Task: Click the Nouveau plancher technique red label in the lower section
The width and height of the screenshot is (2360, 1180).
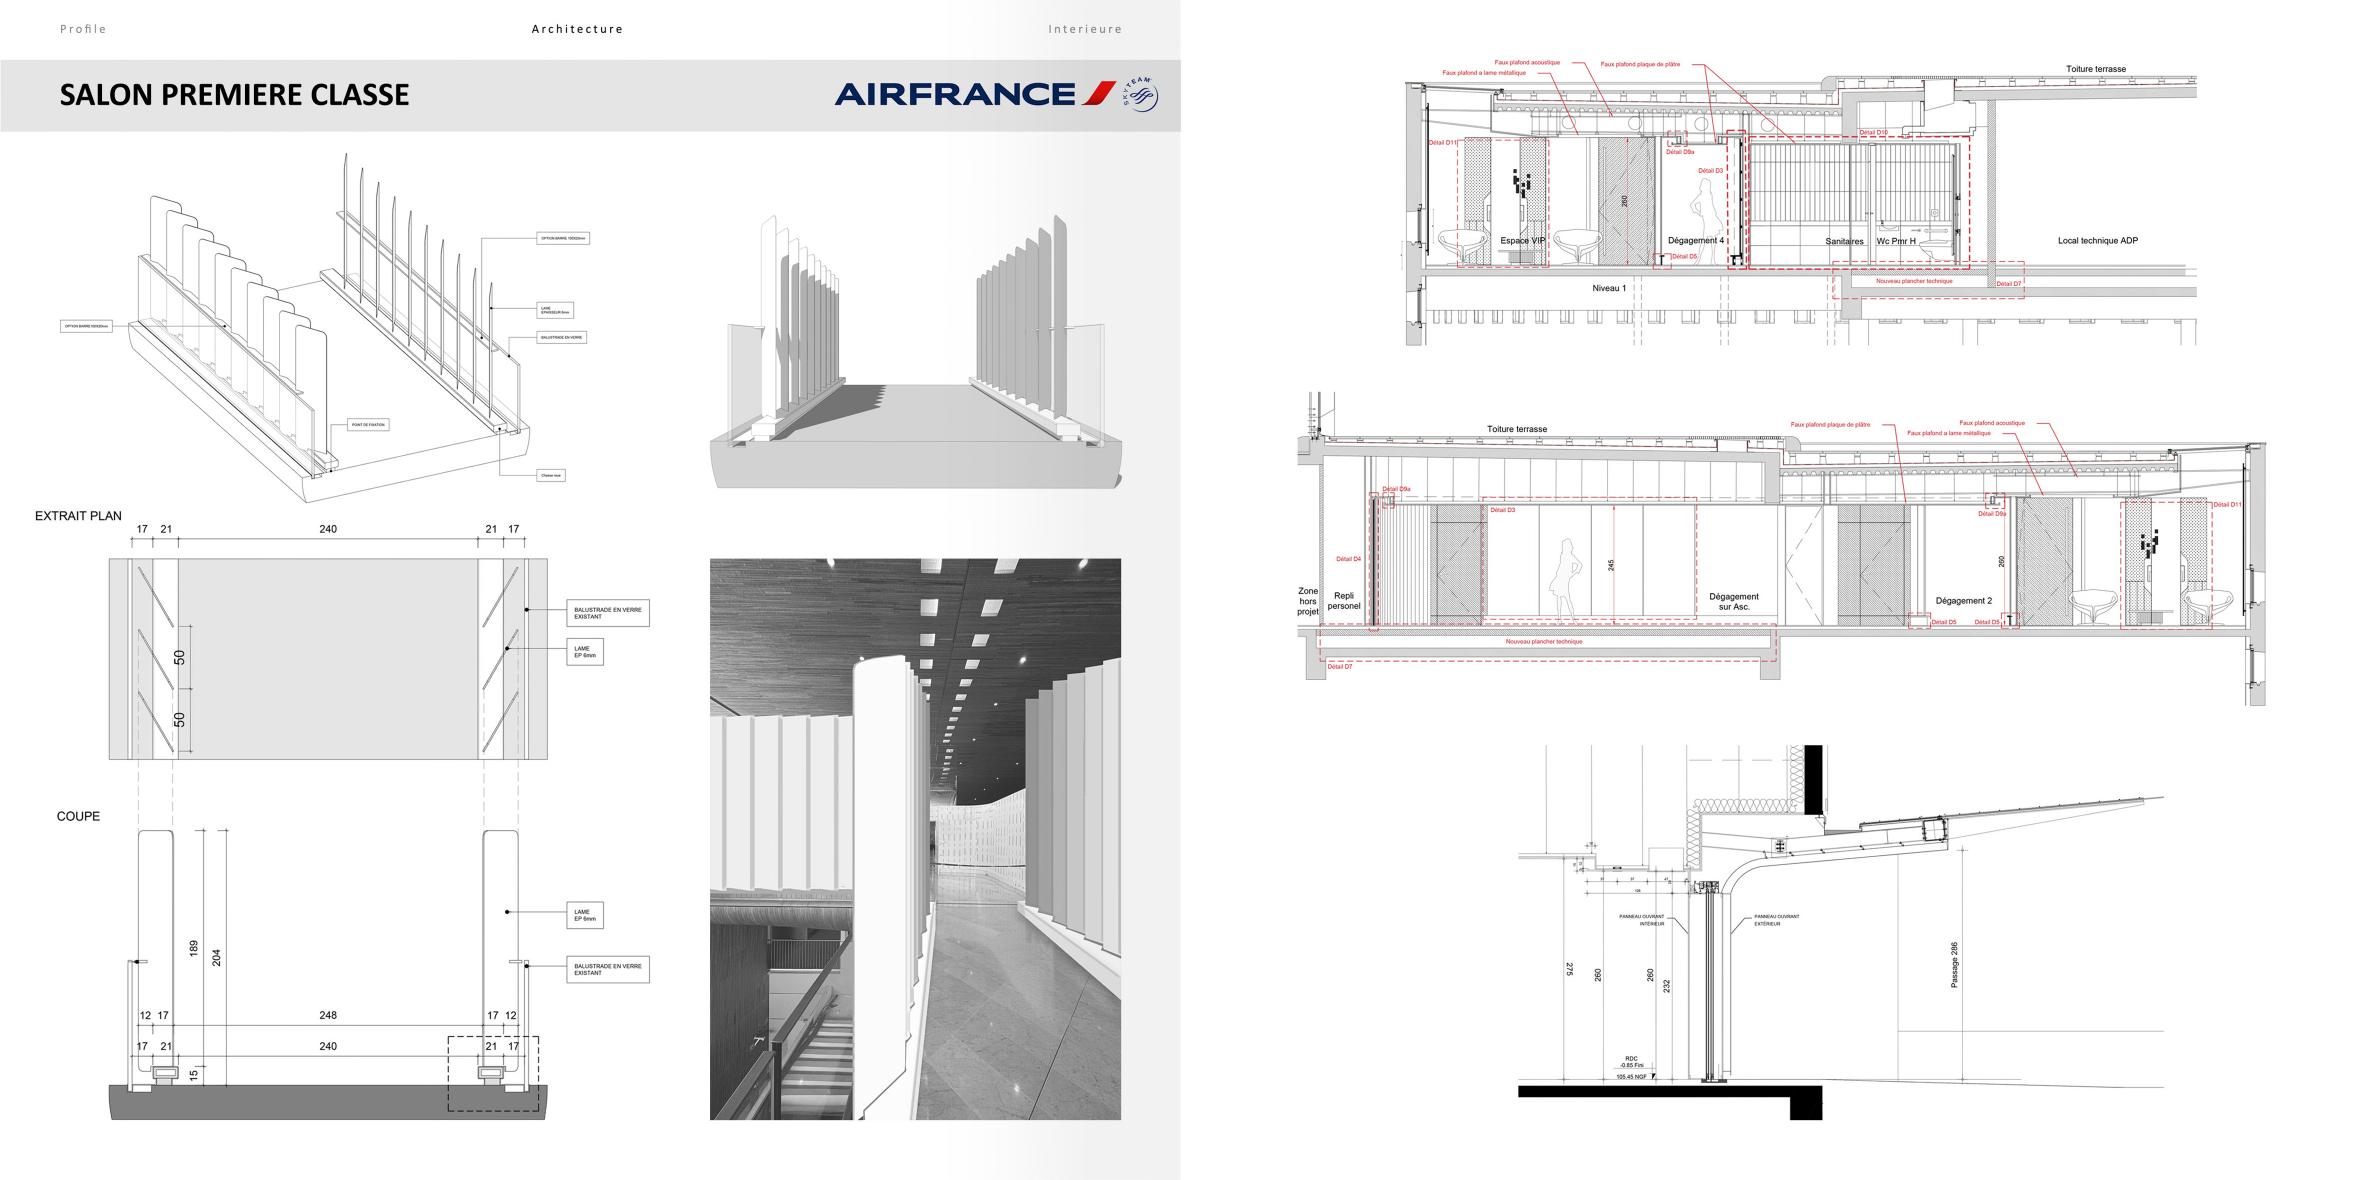Action: coord(1544,641)
